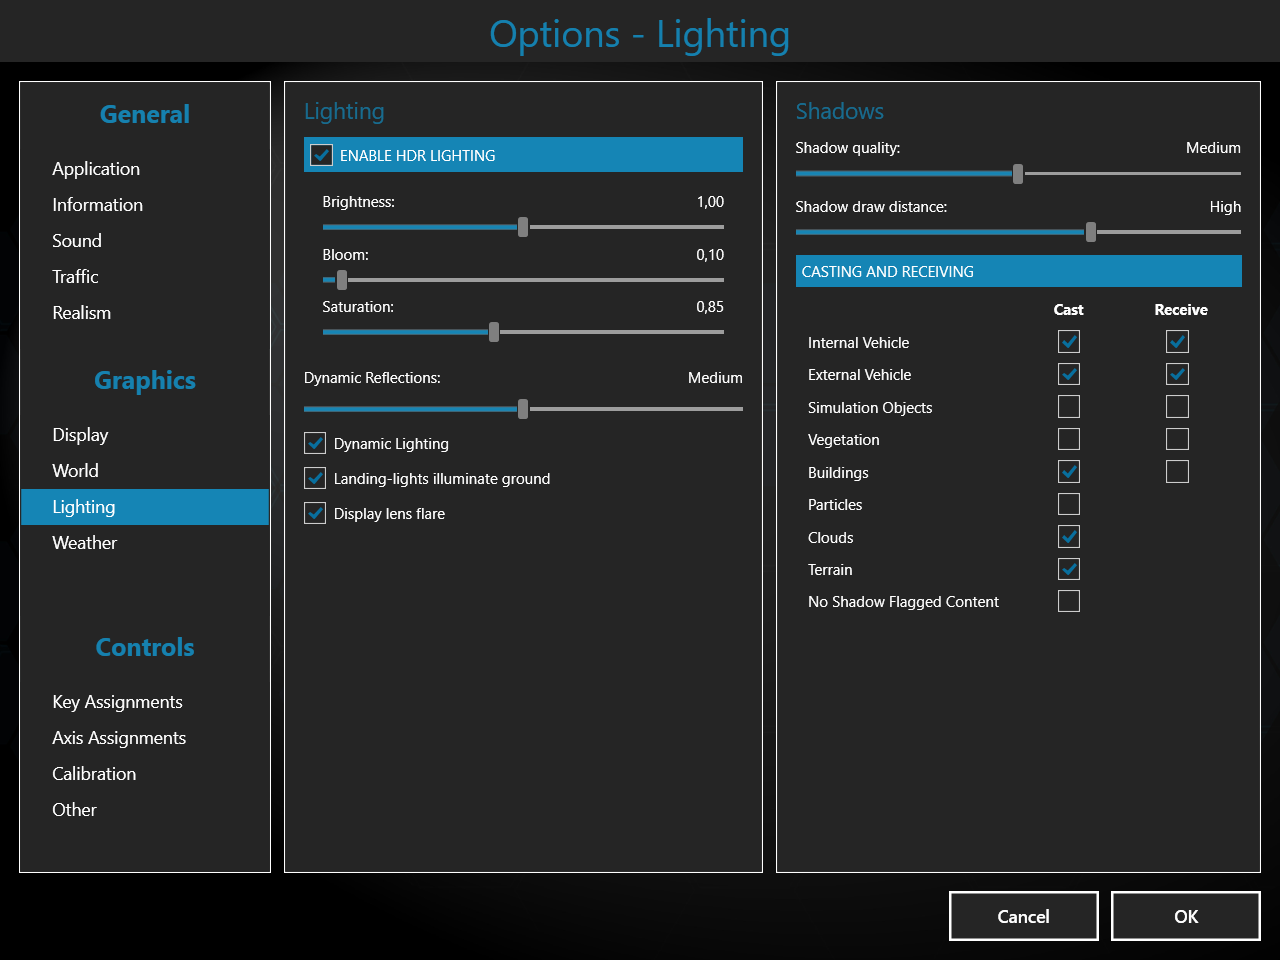The width and height of the screenshot is (1280, 960).
Task: Click the Saturation value 0,85
Action: 710,307
